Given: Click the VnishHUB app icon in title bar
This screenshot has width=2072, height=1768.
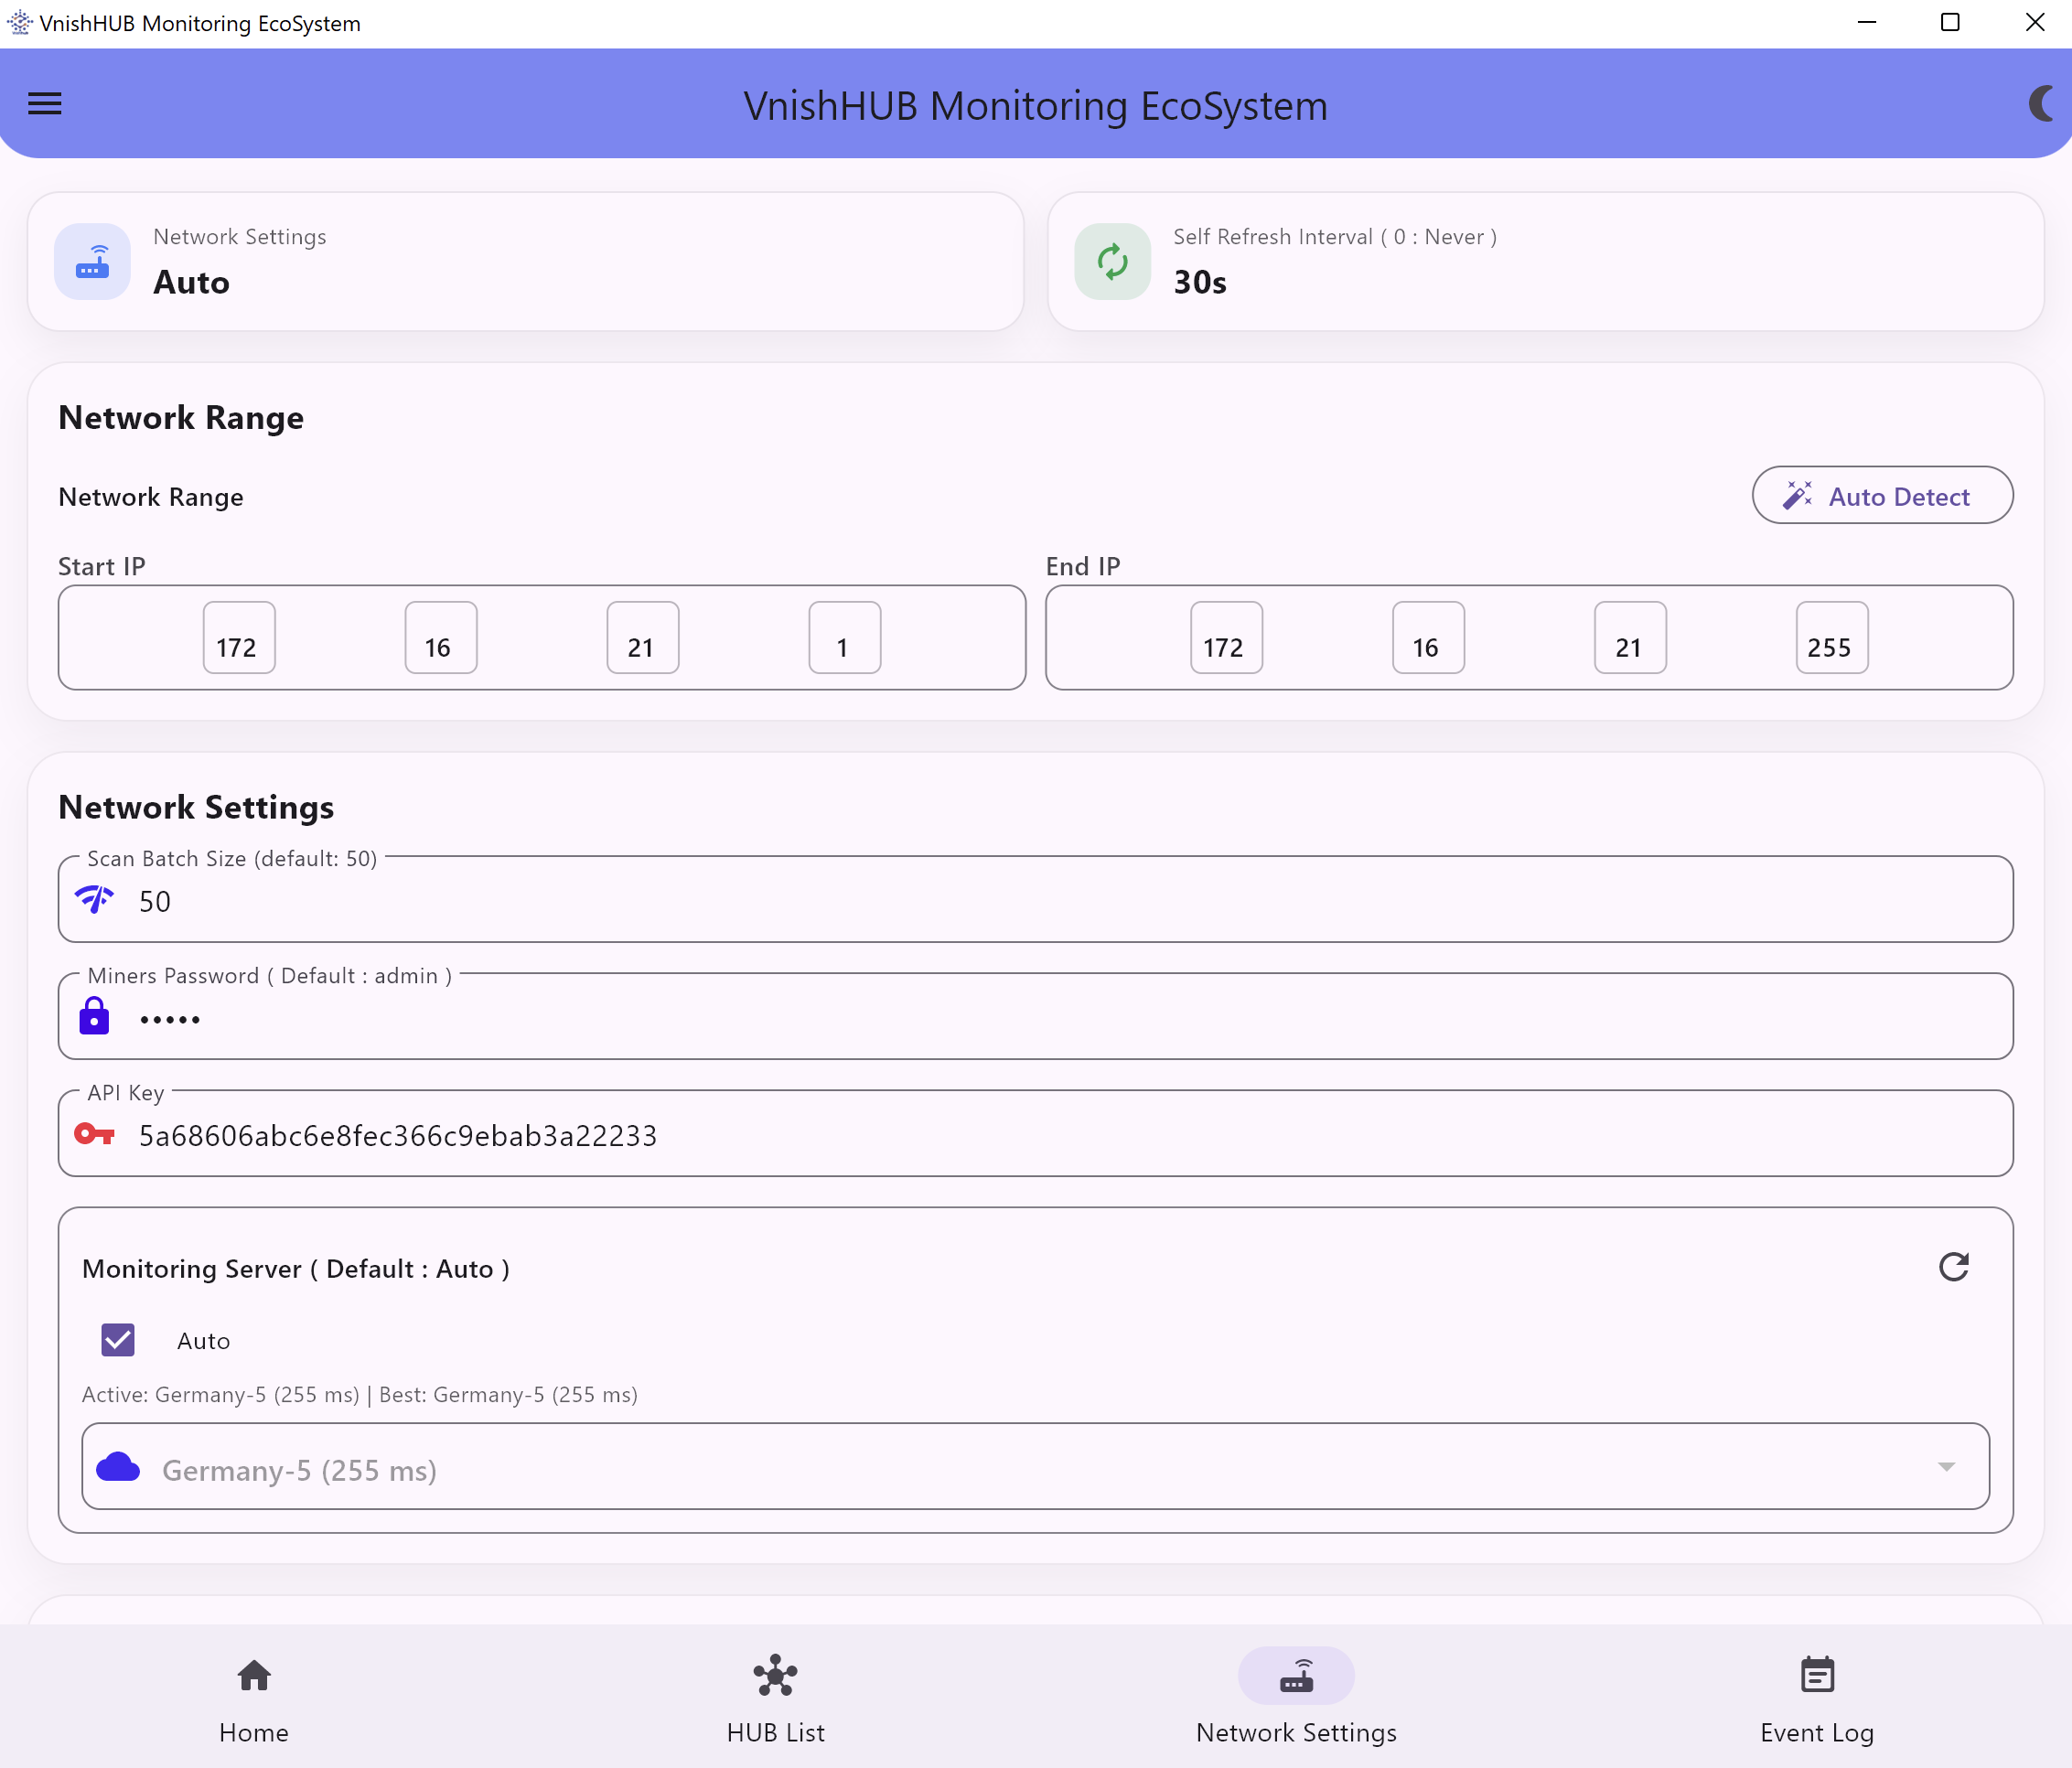Looking at the screenshot, I should click(19, 22).
